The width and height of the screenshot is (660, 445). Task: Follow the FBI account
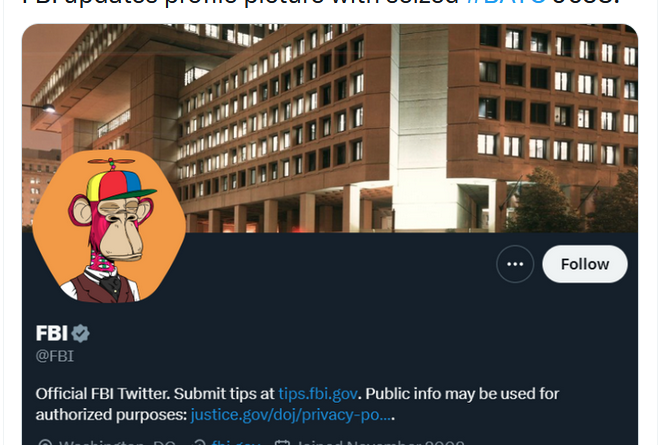coord(584,264)
